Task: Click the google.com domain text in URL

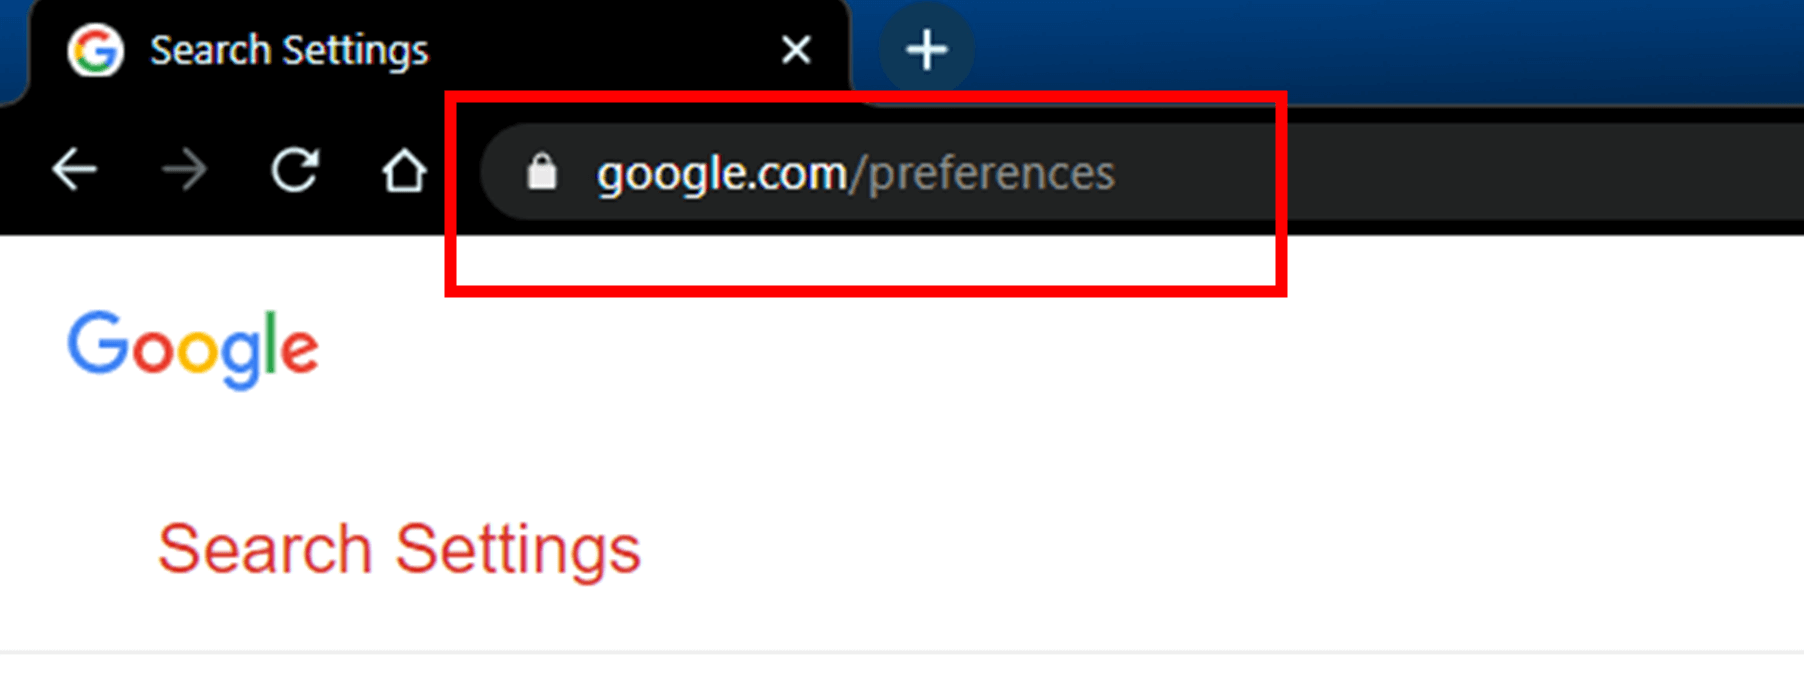Action: tap(721, 174)
